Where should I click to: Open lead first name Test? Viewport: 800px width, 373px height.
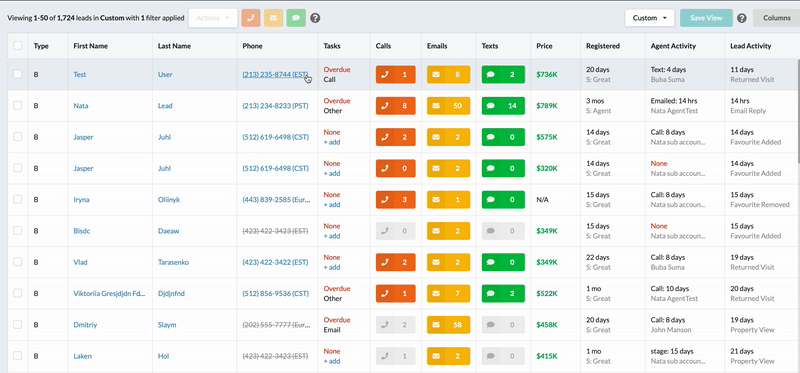tap(80, 74)
